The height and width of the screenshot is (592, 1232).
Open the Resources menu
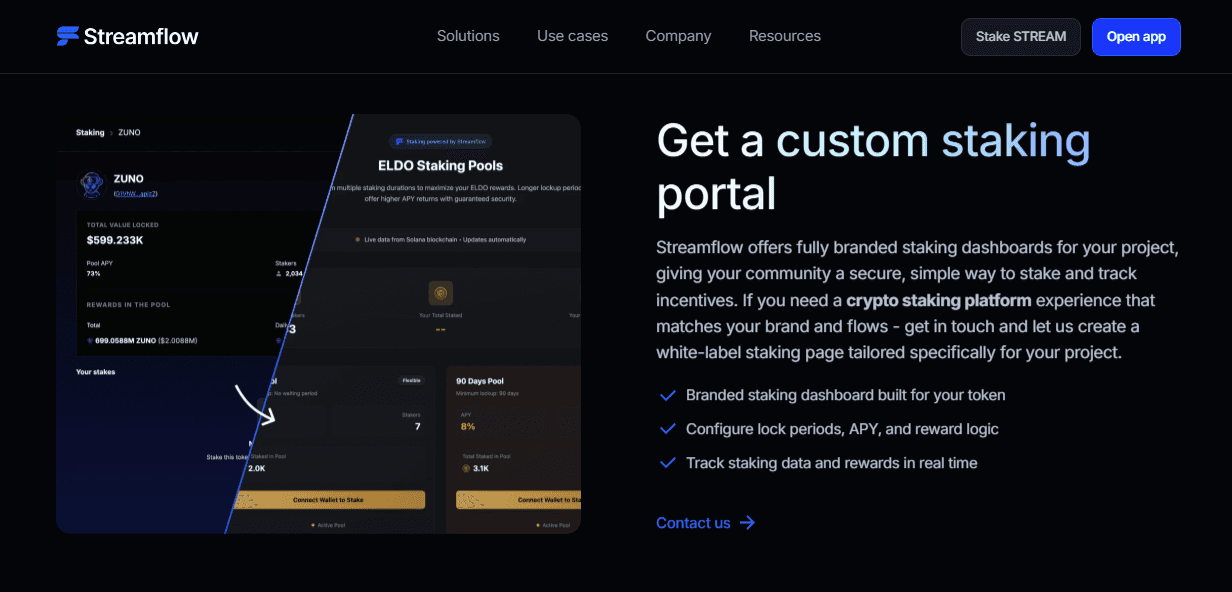click(x=785, y=36)
